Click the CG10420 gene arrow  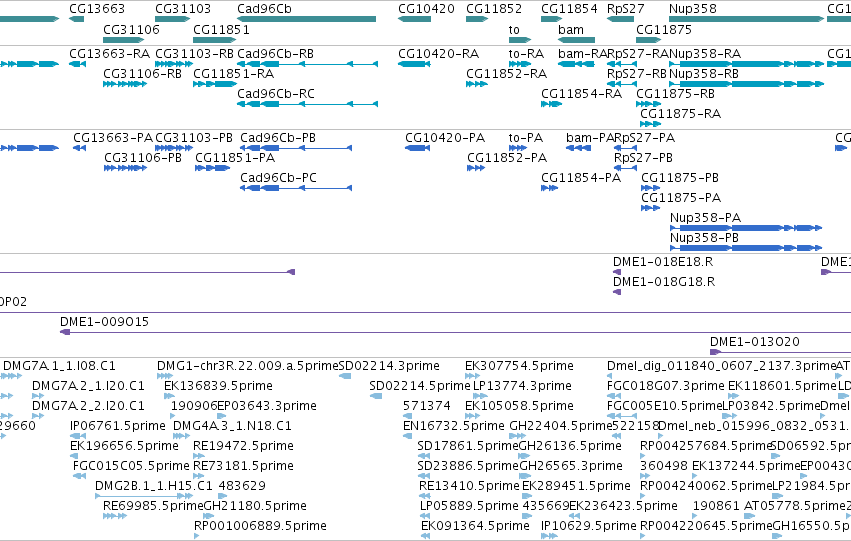click(x=414, y=19)
